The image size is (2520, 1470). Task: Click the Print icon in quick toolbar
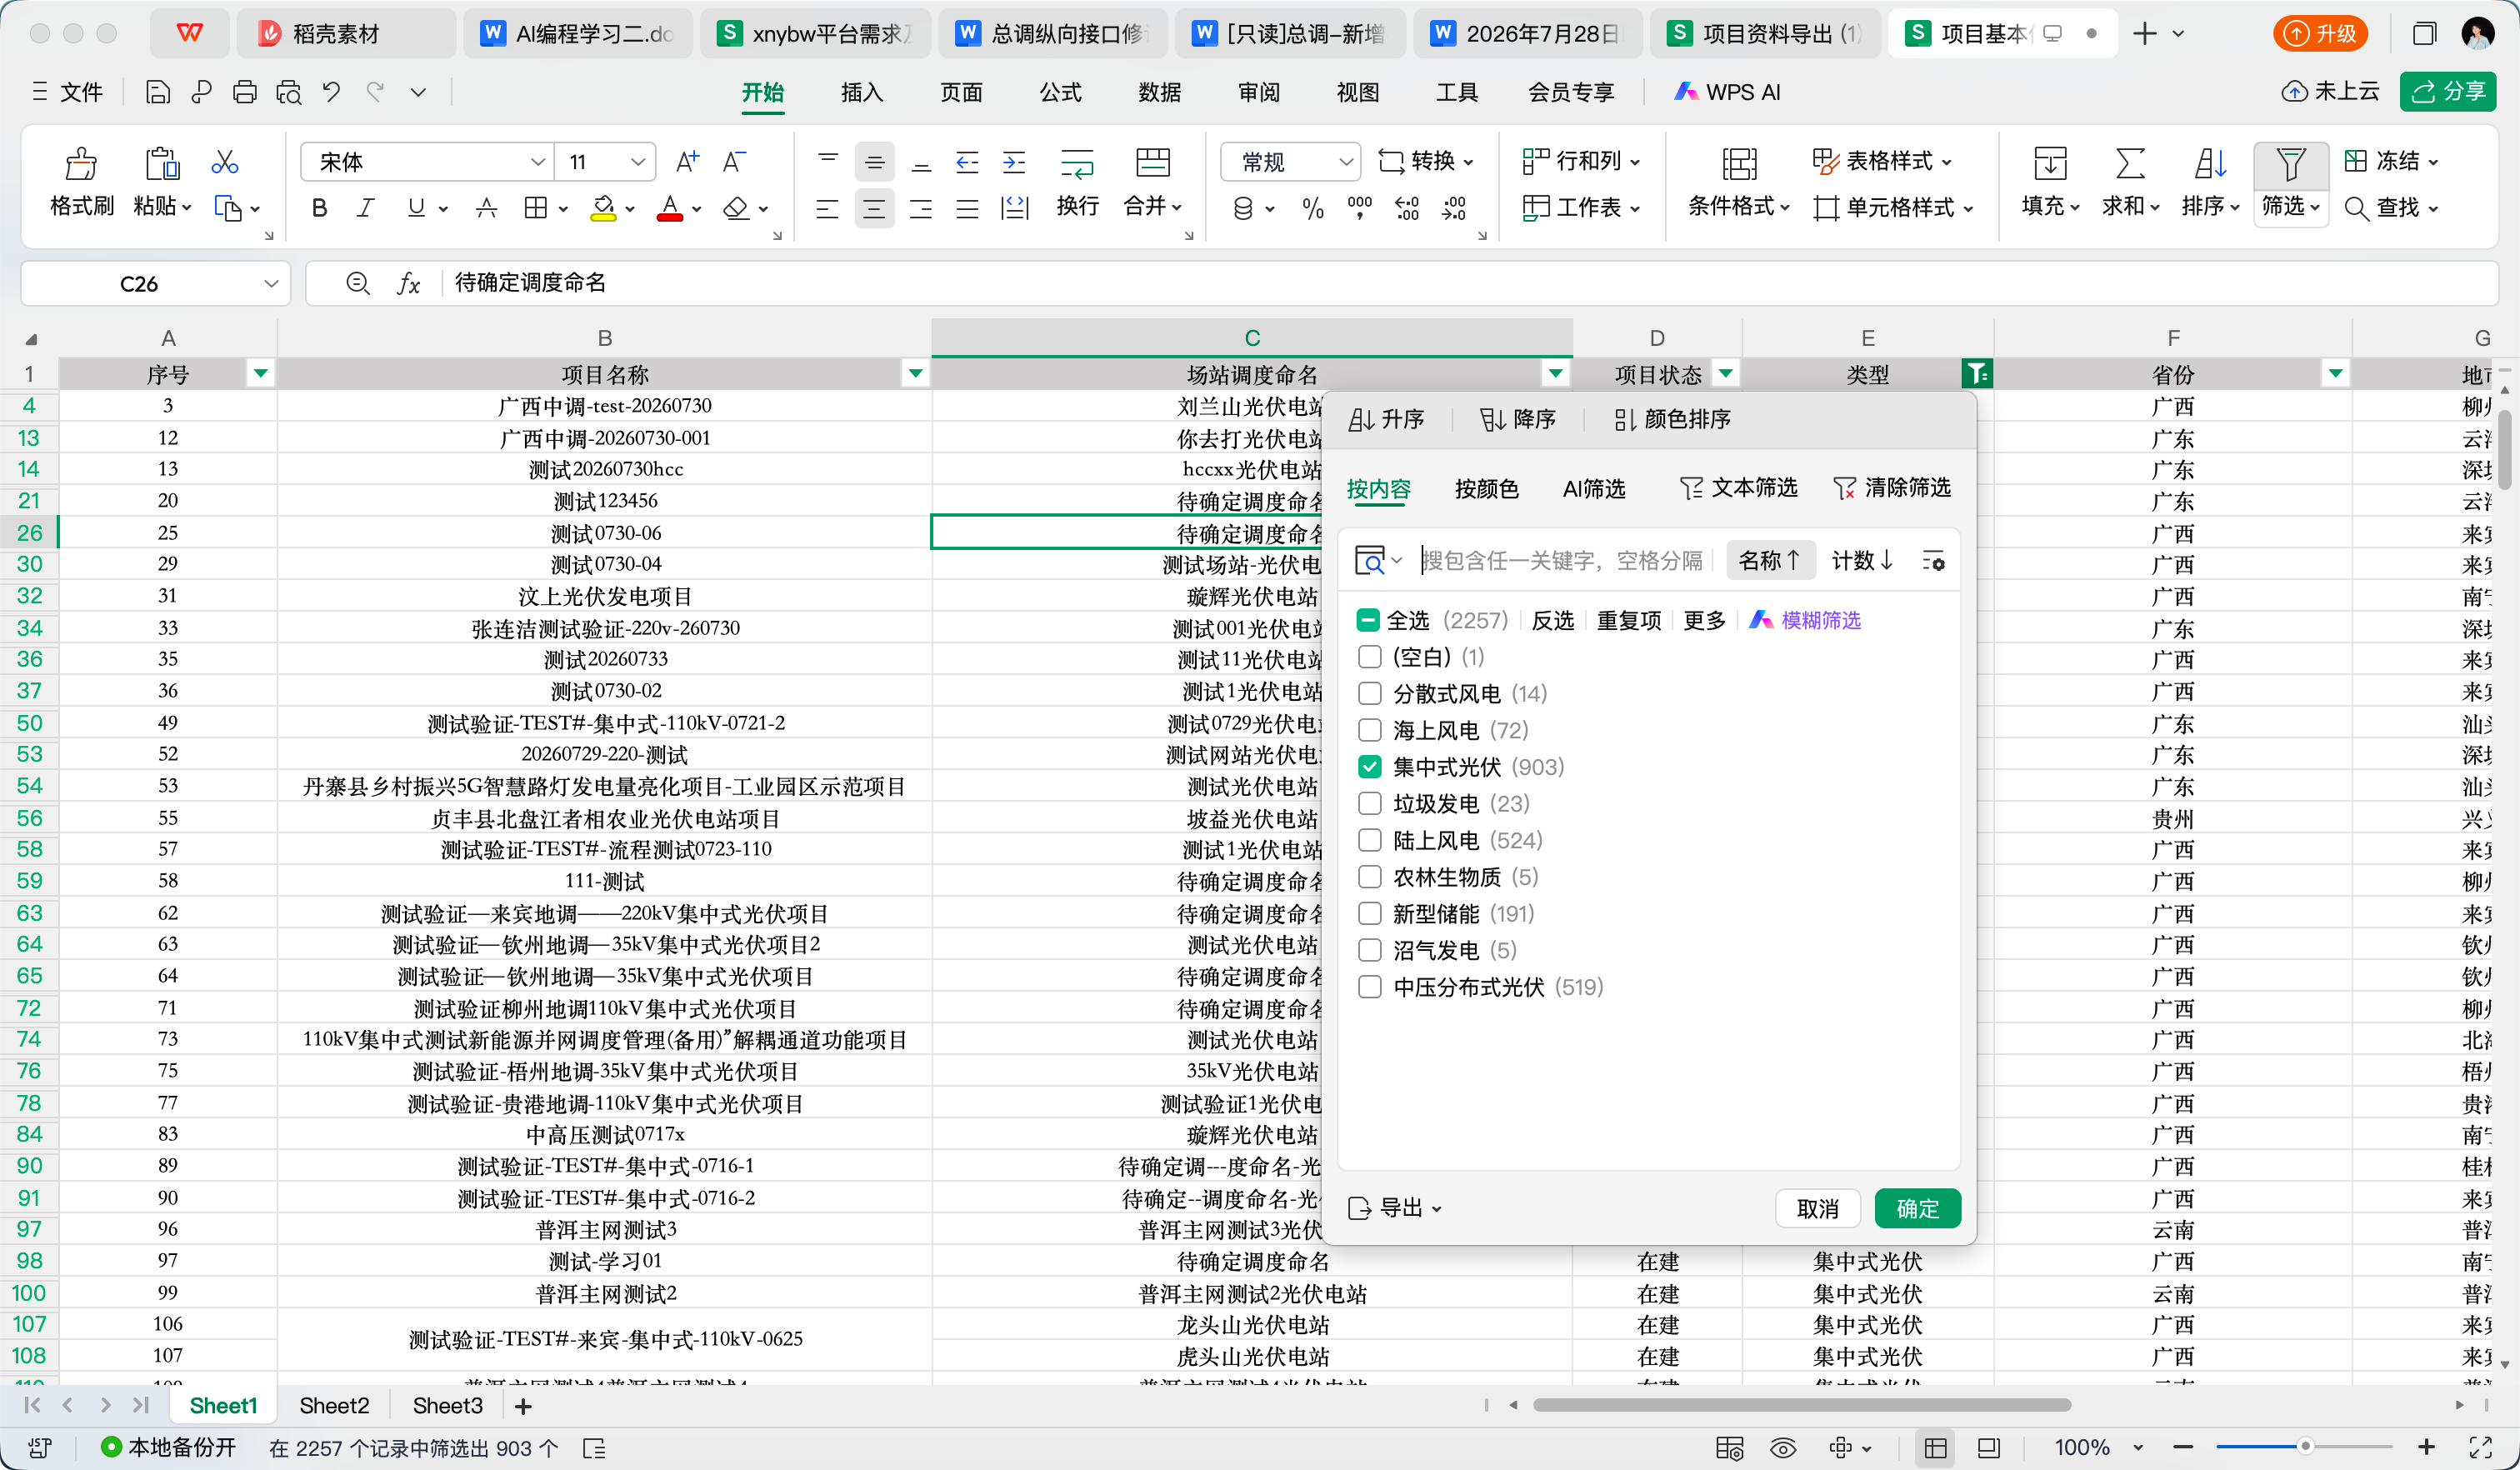pos(244,92)
